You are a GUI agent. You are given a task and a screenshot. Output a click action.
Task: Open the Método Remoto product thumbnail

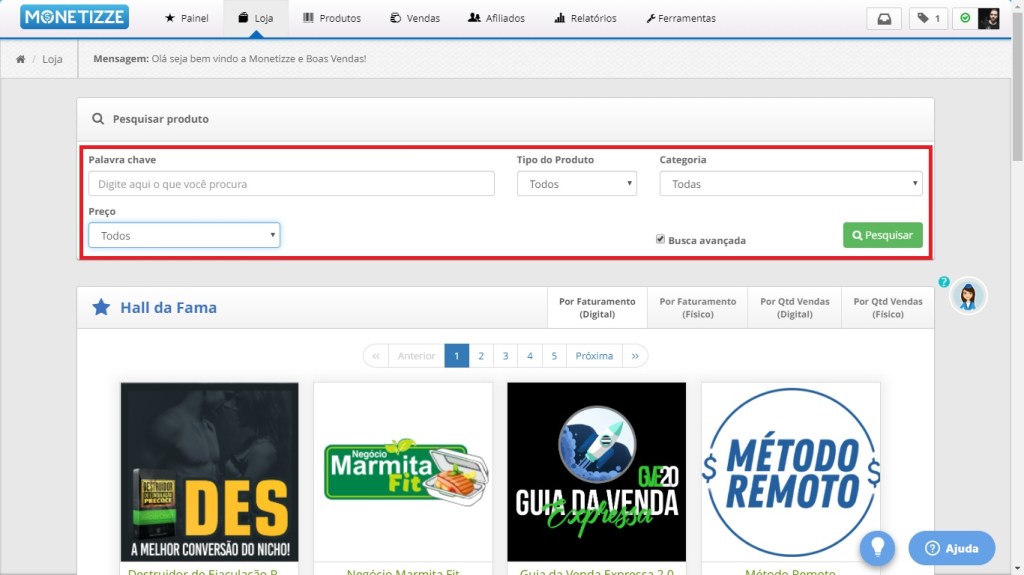coord(790,472)
